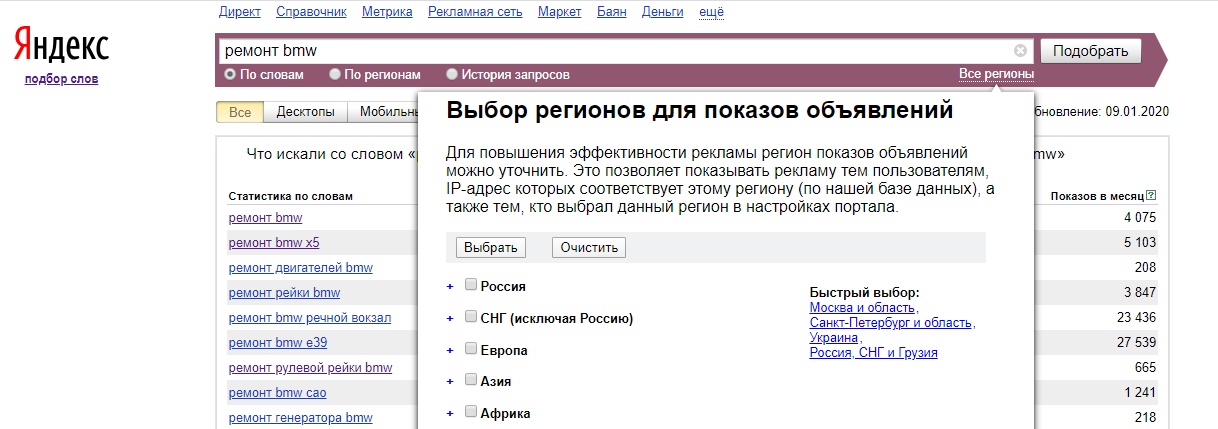Open the ремонт рулевой рейки bmw link
This screenshot has height=429, width=1218.
click(310, 367)
